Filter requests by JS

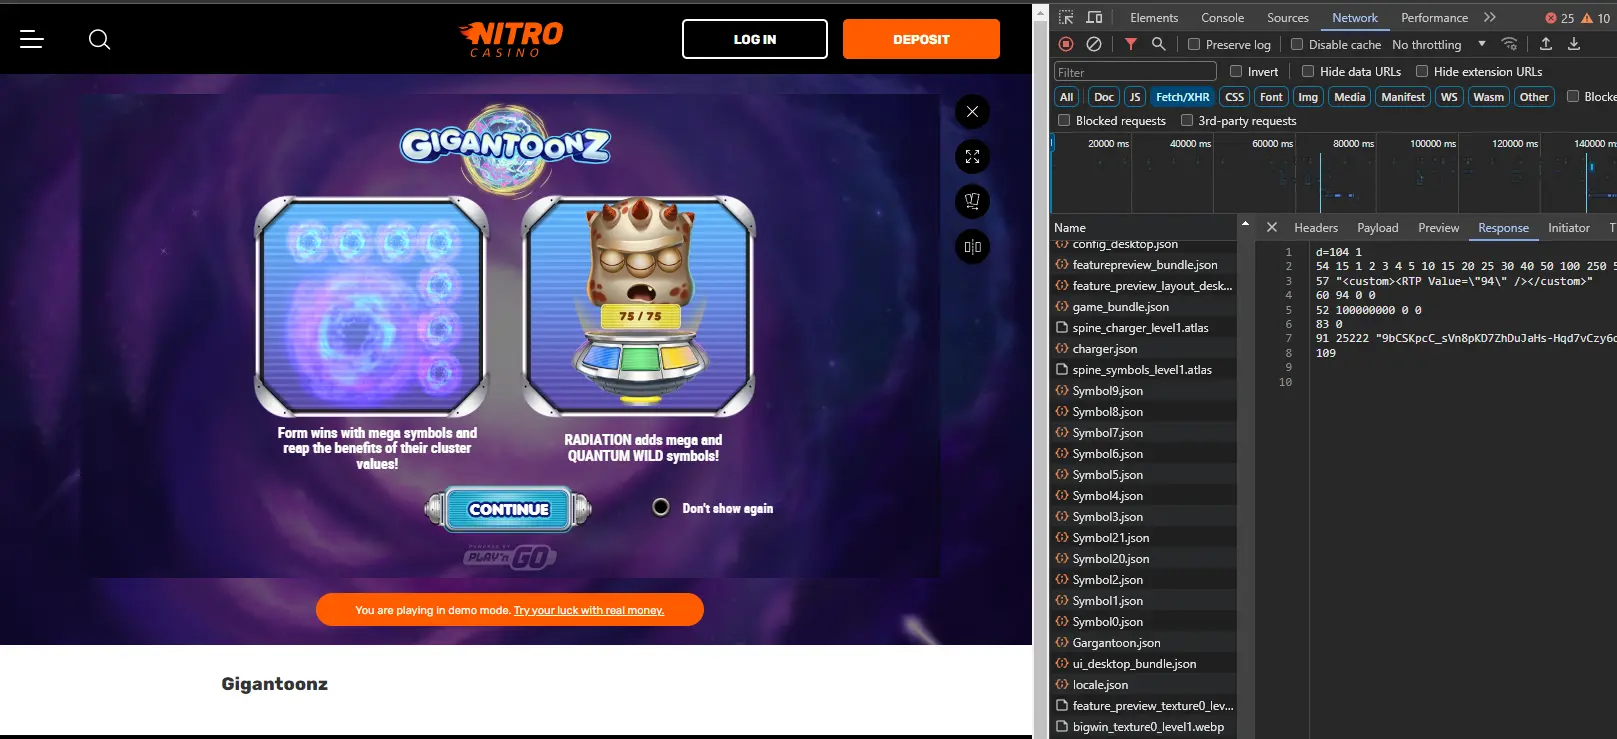click(x=1135, y=97)
